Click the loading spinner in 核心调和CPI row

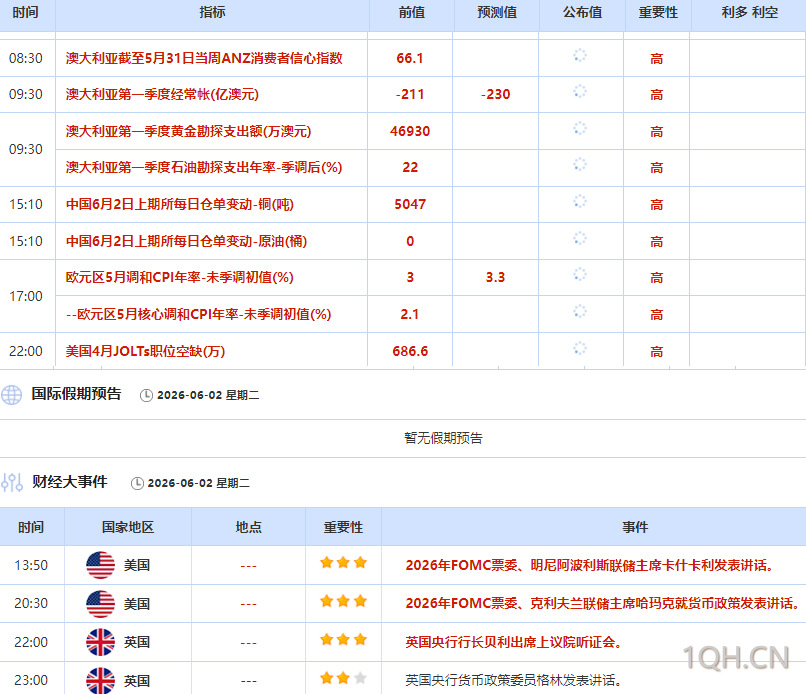pyautogui.click(x=580, y=312)
